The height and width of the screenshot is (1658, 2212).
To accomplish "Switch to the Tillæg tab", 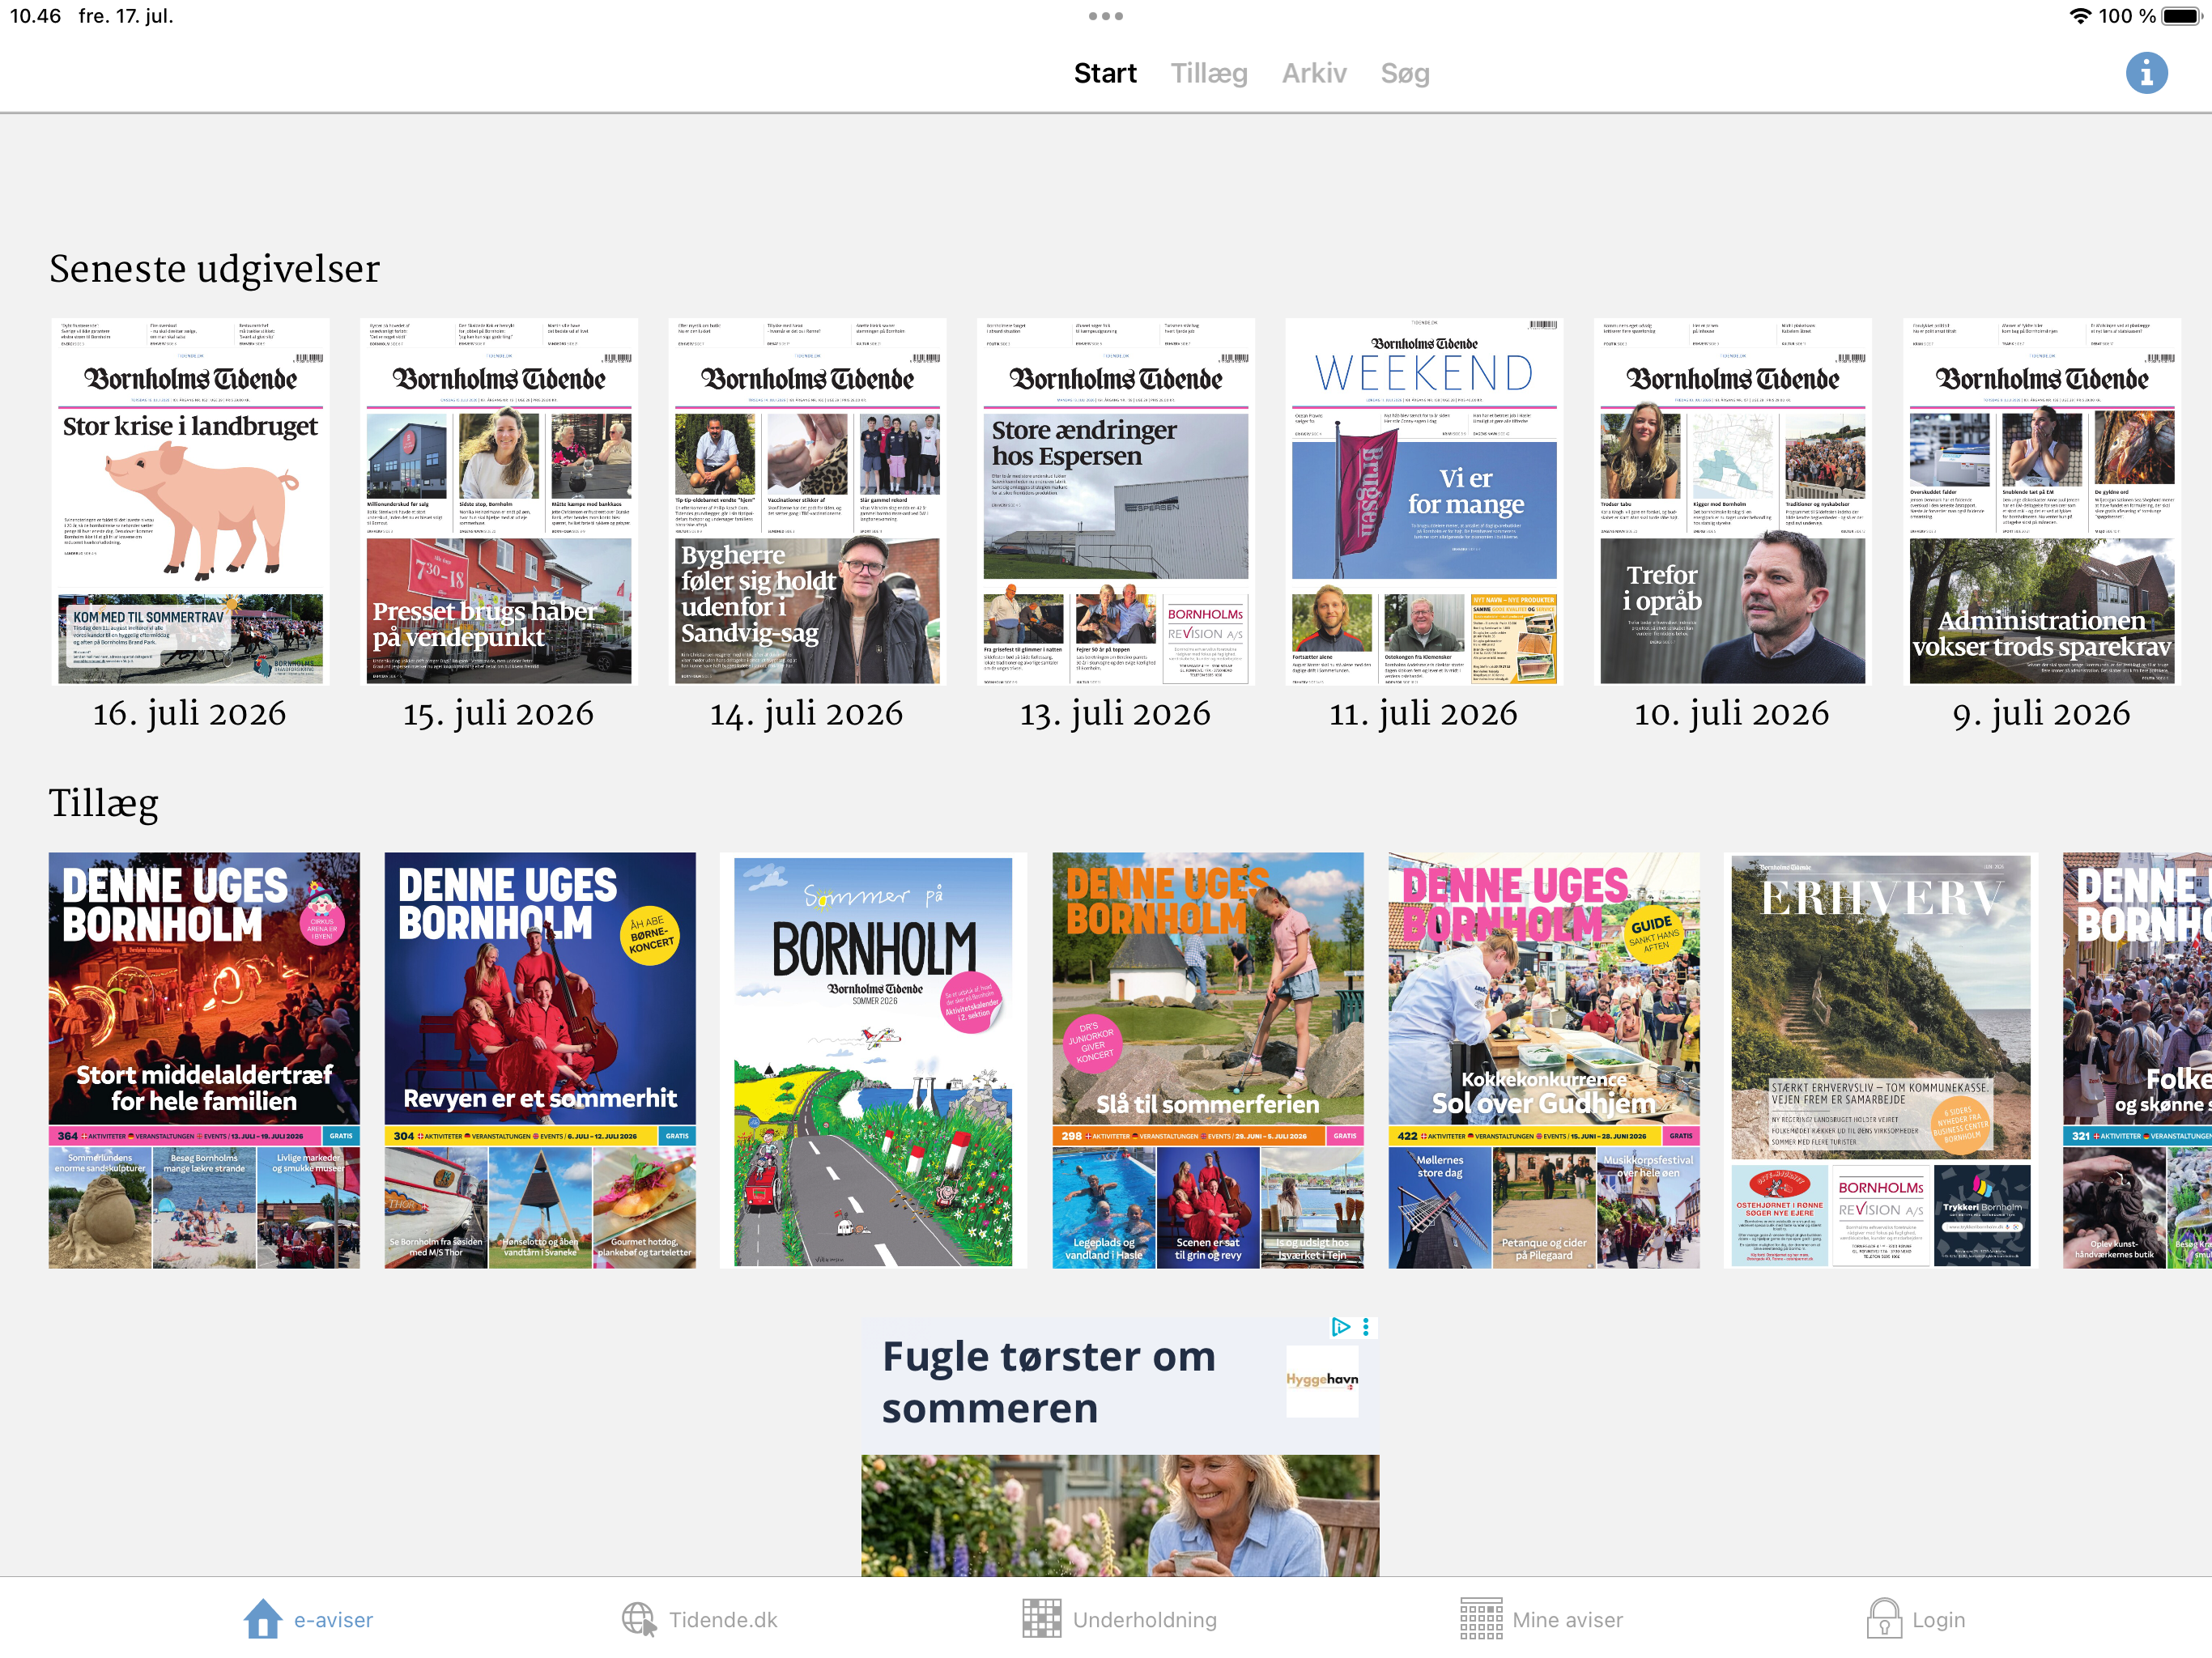I will 1209,73.
